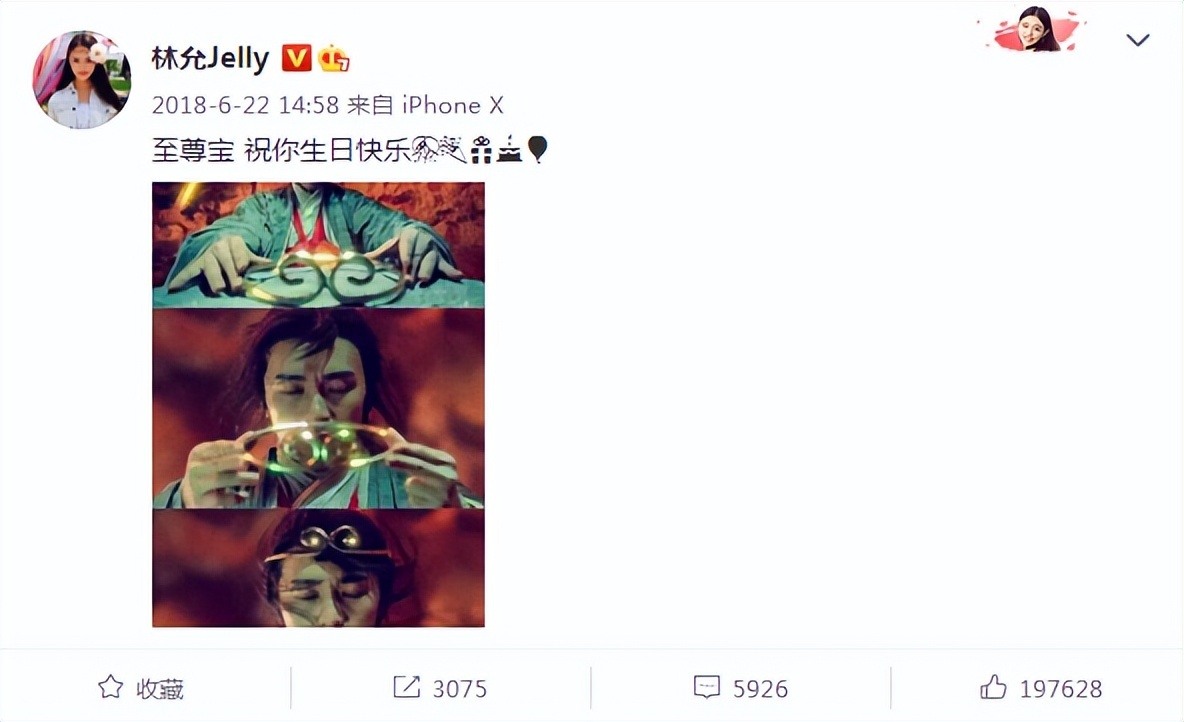Click the crown membership badge icon
Image resolution: width=1184 pixels, height=722 pixels.
click(333, 58)
